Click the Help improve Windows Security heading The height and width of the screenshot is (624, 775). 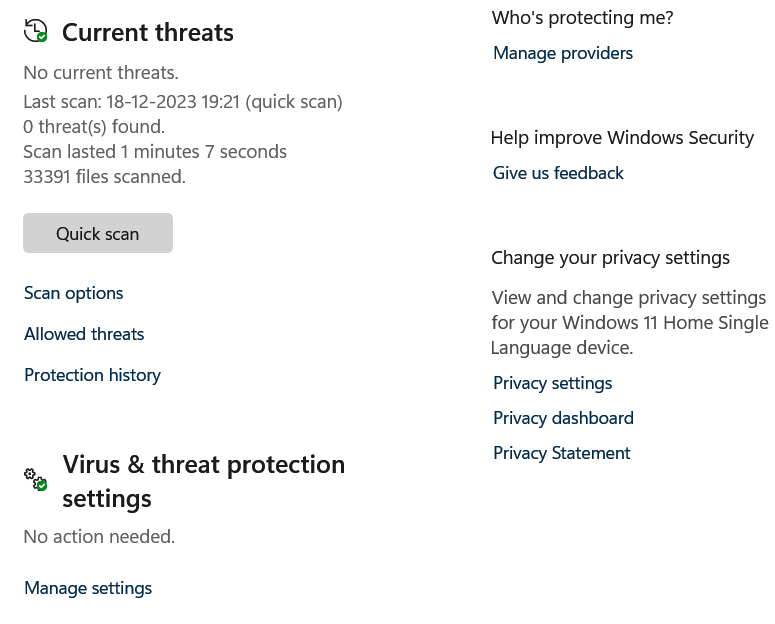(x=622, y=137)
